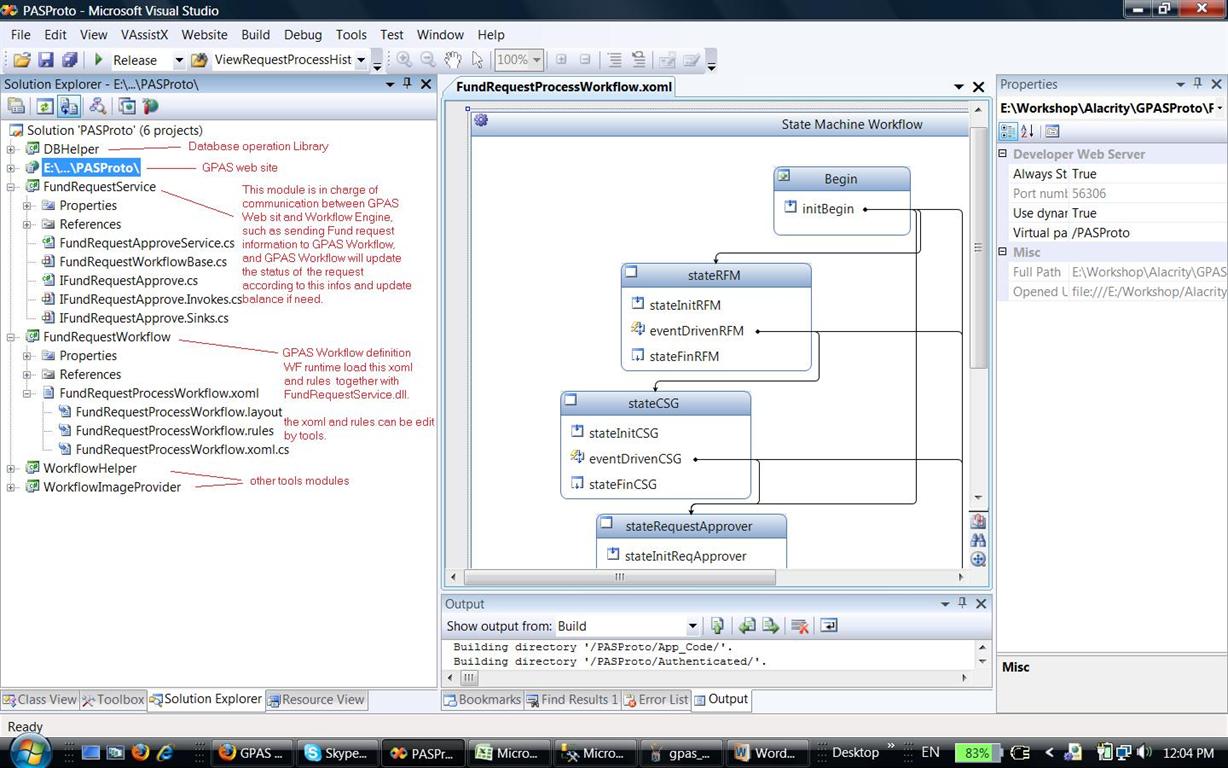Open the Build menu
1228x768 pixels.
pos(256,34)
